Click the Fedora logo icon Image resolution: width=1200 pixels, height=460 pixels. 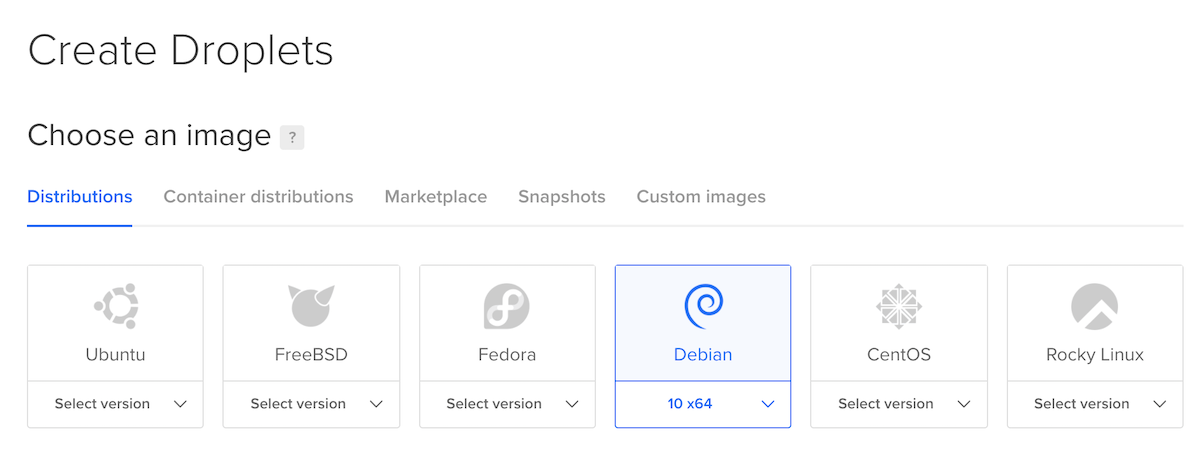(506, 306)
